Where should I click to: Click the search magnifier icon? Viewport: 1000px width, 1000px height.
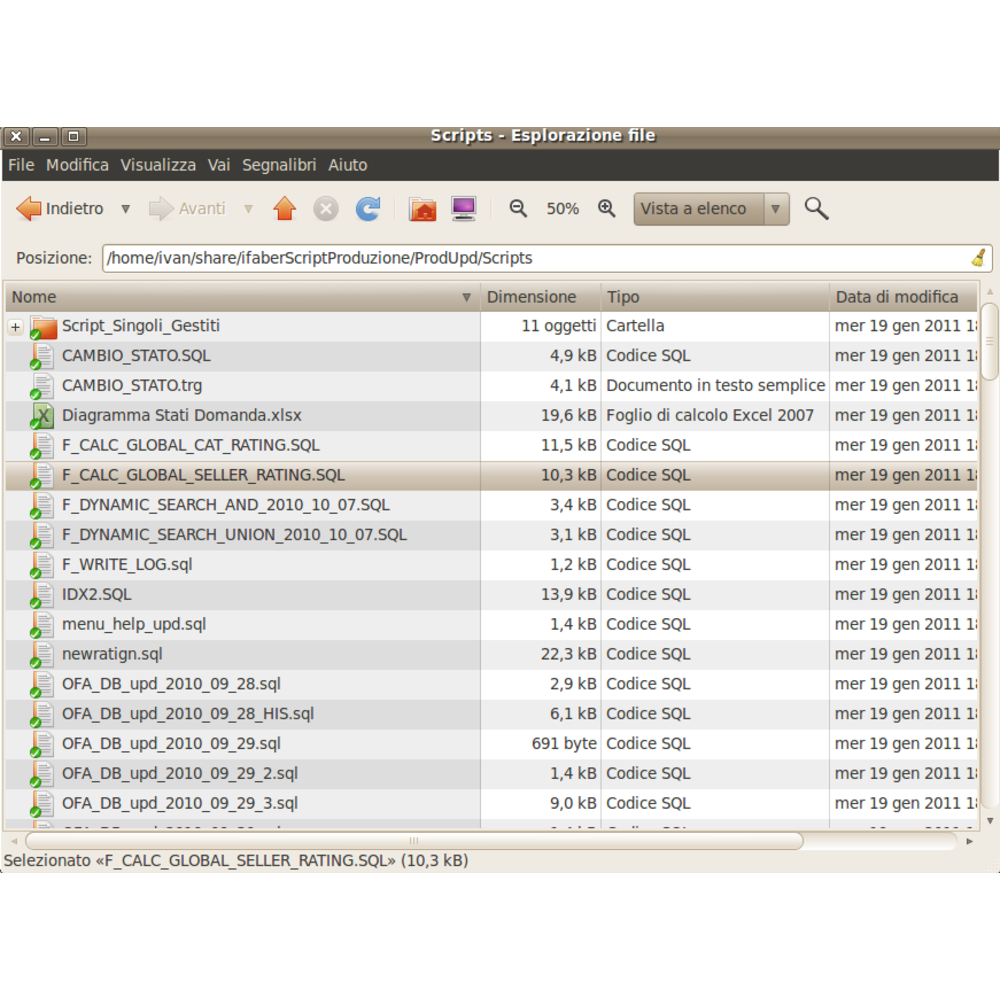[816, 209]
